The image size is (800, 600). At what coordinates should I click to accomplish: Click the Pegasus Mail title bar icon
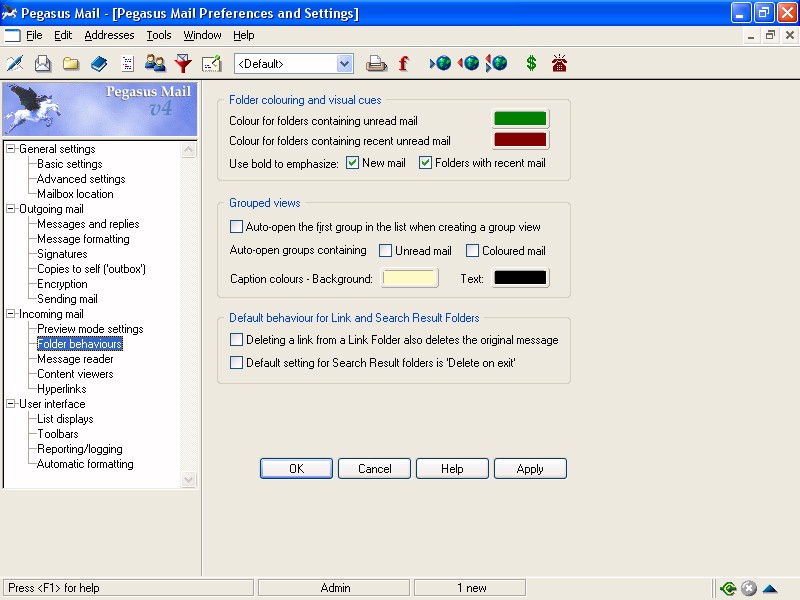pyautogui.click(x=9, y=12)
